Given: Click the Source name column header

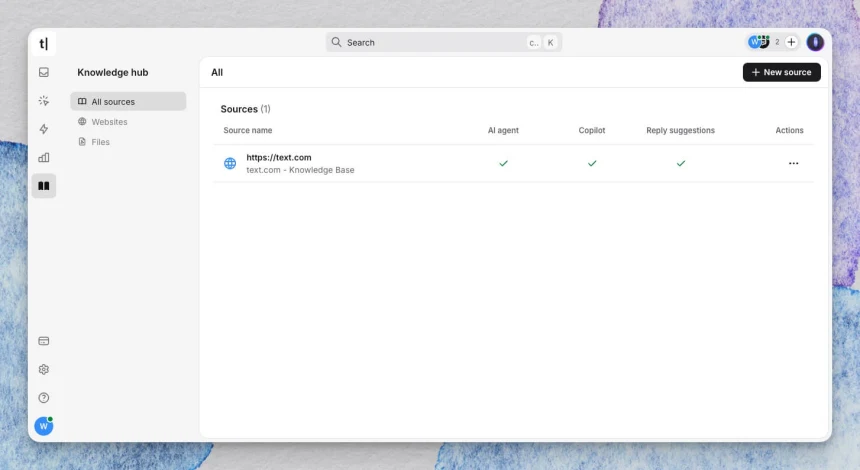Looking at the screenshot, I should [x=247, y=131].
